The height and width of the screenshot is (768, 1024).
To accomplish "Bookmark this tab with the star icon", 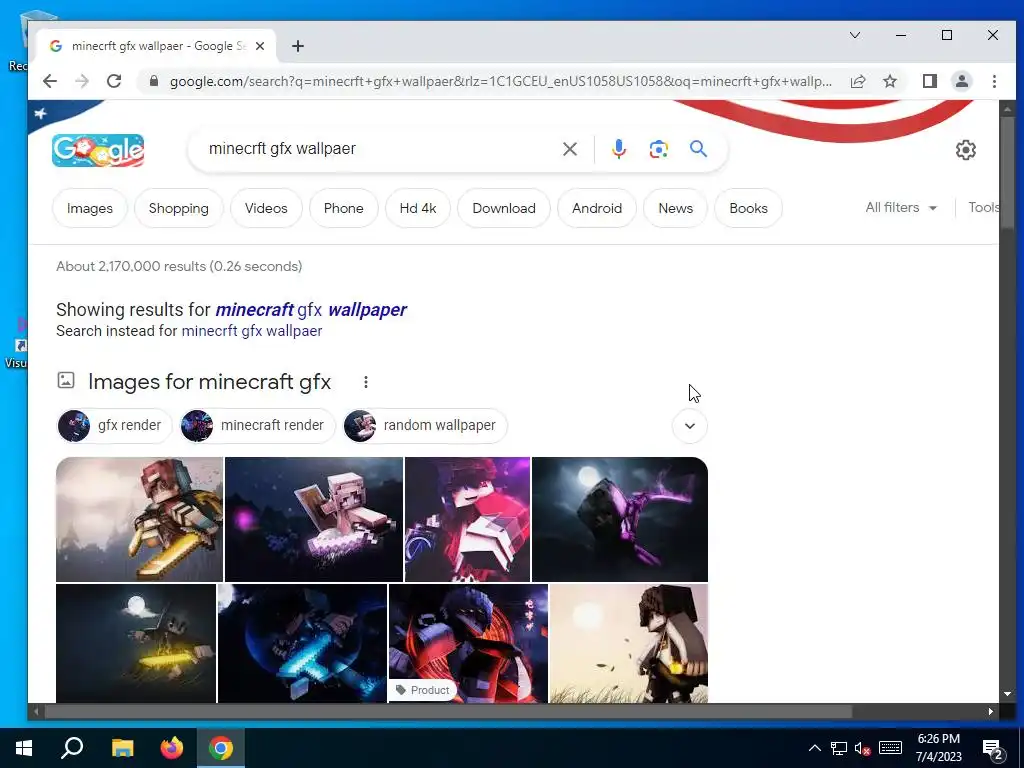I will pyautogui.click(x=890, y=82).
